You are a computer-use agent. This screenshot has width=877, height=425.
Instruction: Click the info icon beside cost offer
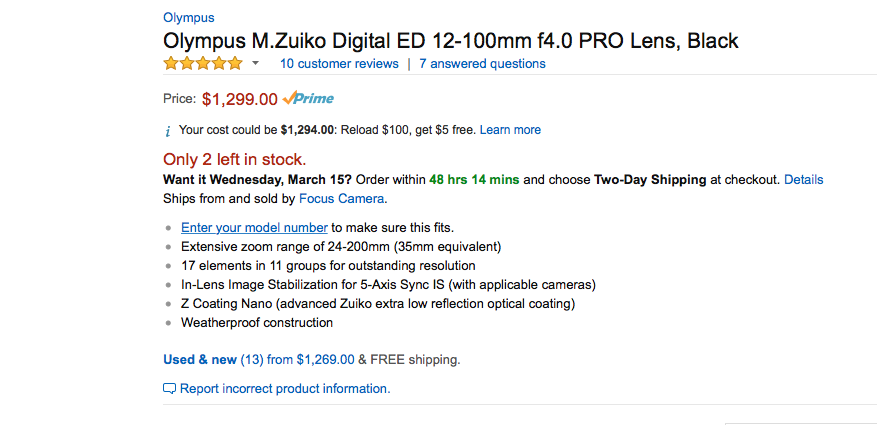[x=168, y=131]
